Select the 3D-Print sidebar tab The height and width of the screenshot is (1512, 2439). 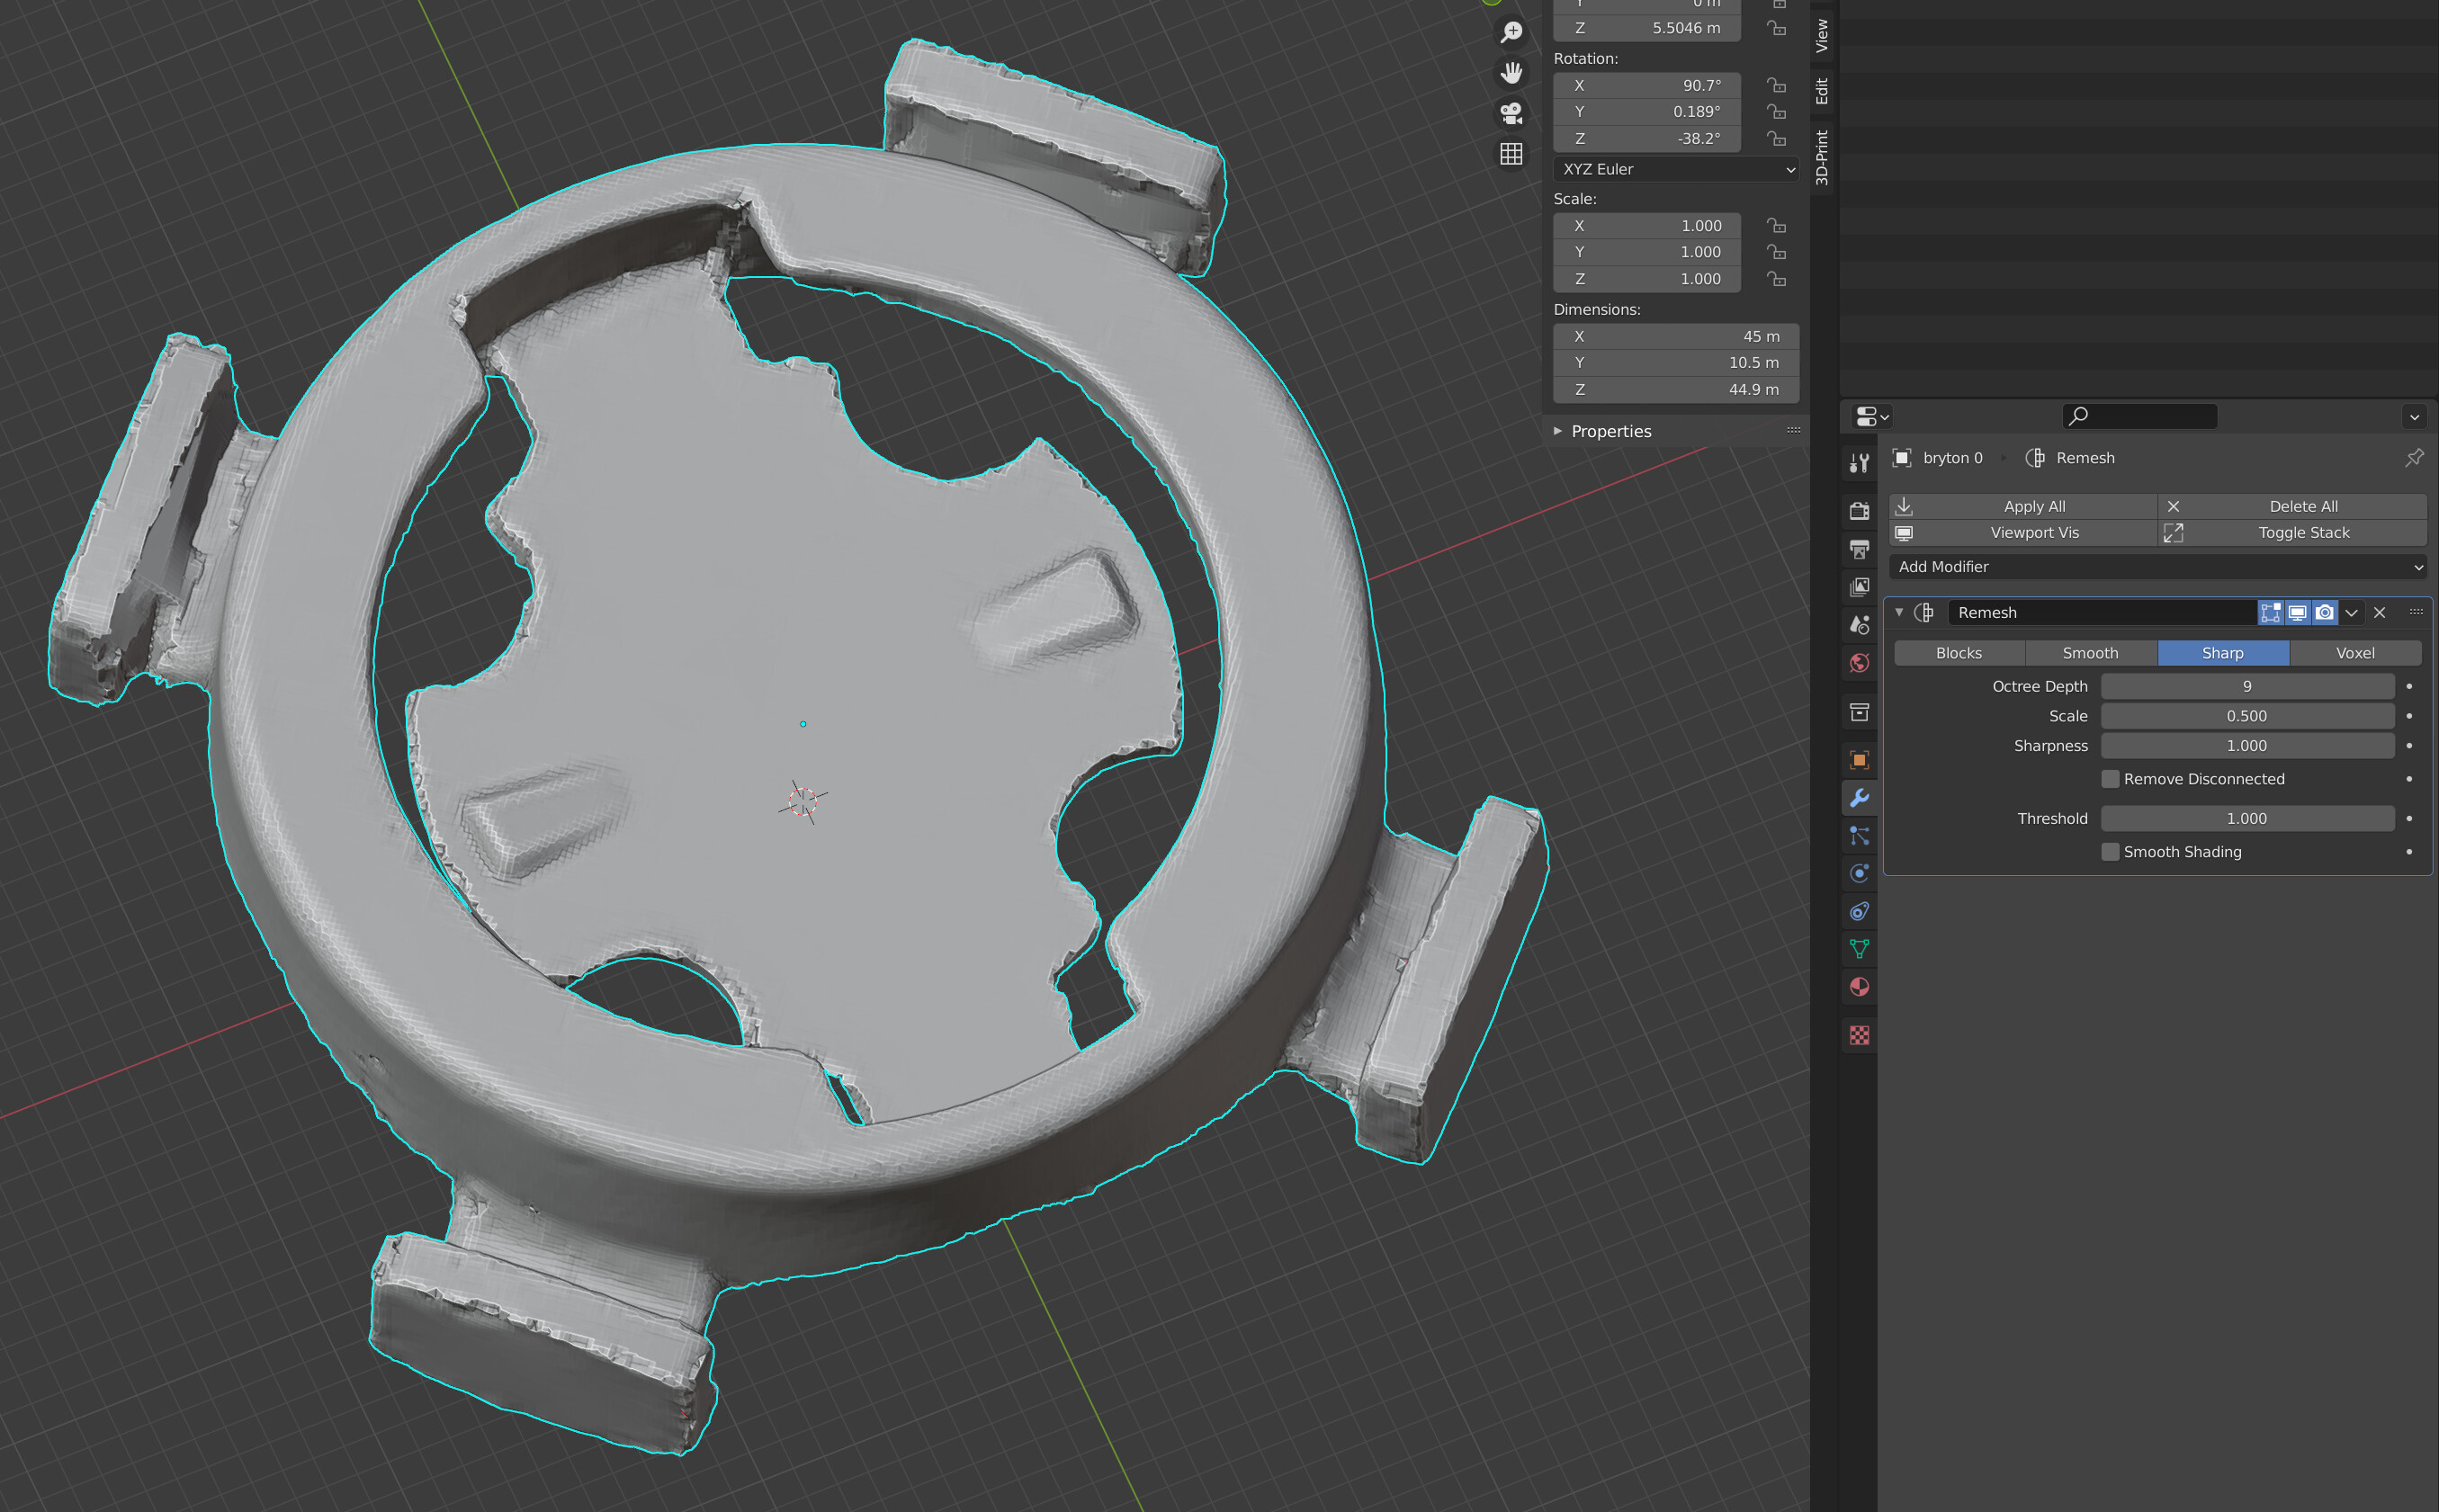tap(1822, 157)
